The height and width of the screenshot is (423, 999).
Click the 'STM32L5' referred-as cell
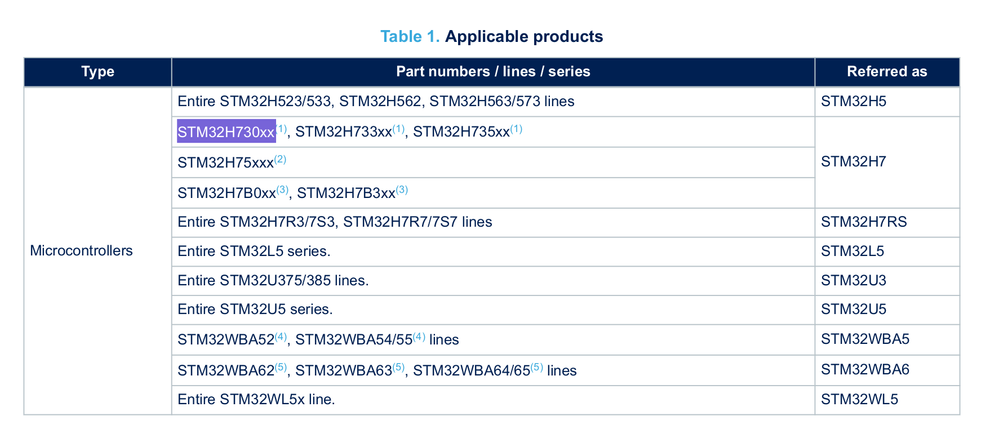pyautogui.click(x=887, y=252)
